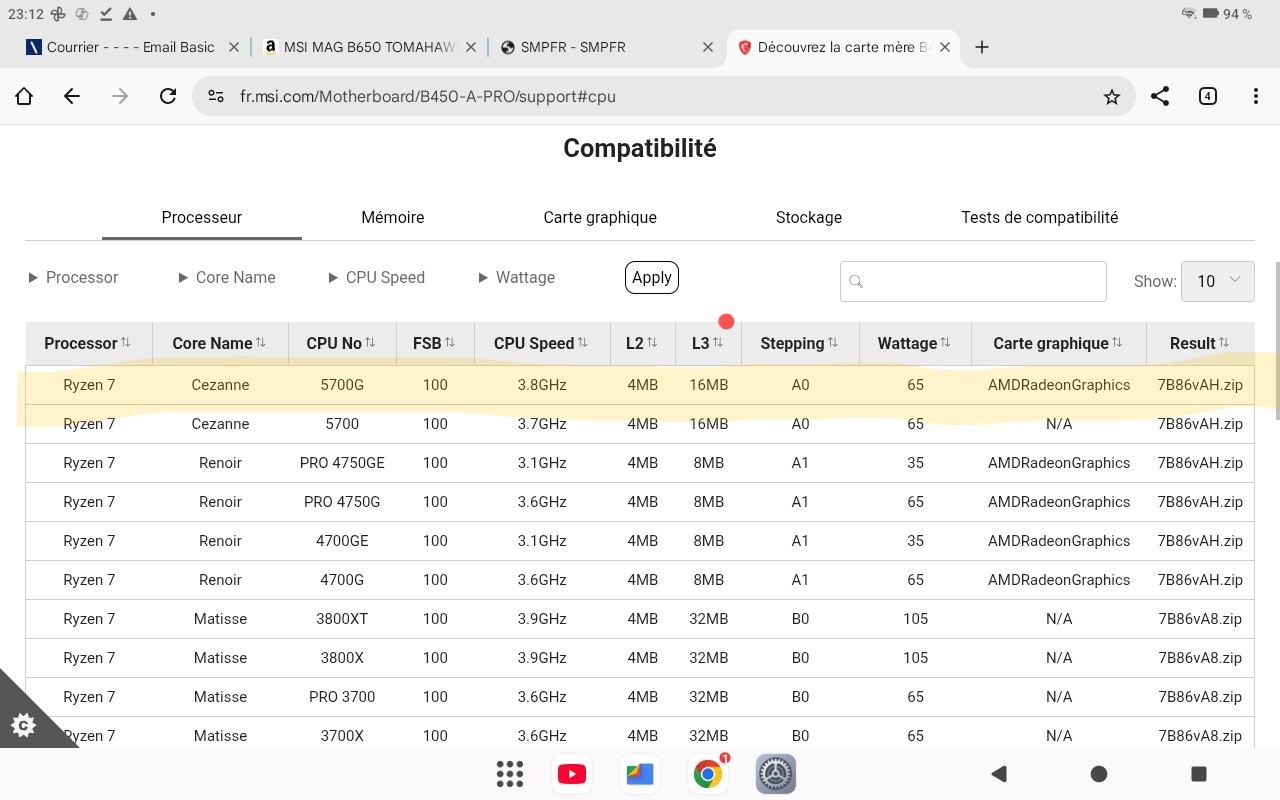1280x800 pixels.
Task: Tap Android recent apps square button
Action: click(x=1199, y=773)
